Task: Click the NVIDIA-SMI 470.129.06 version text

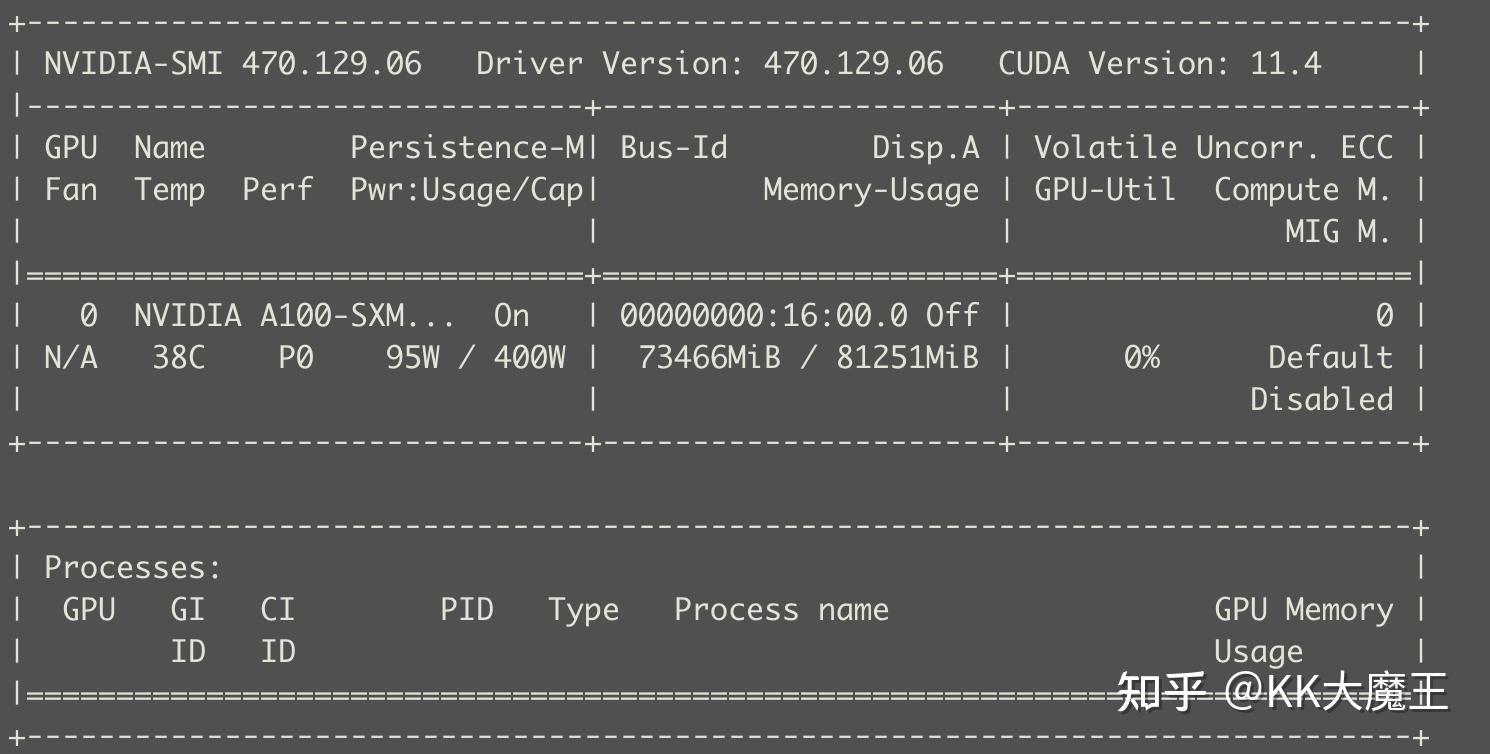Action: coord(232,64)
